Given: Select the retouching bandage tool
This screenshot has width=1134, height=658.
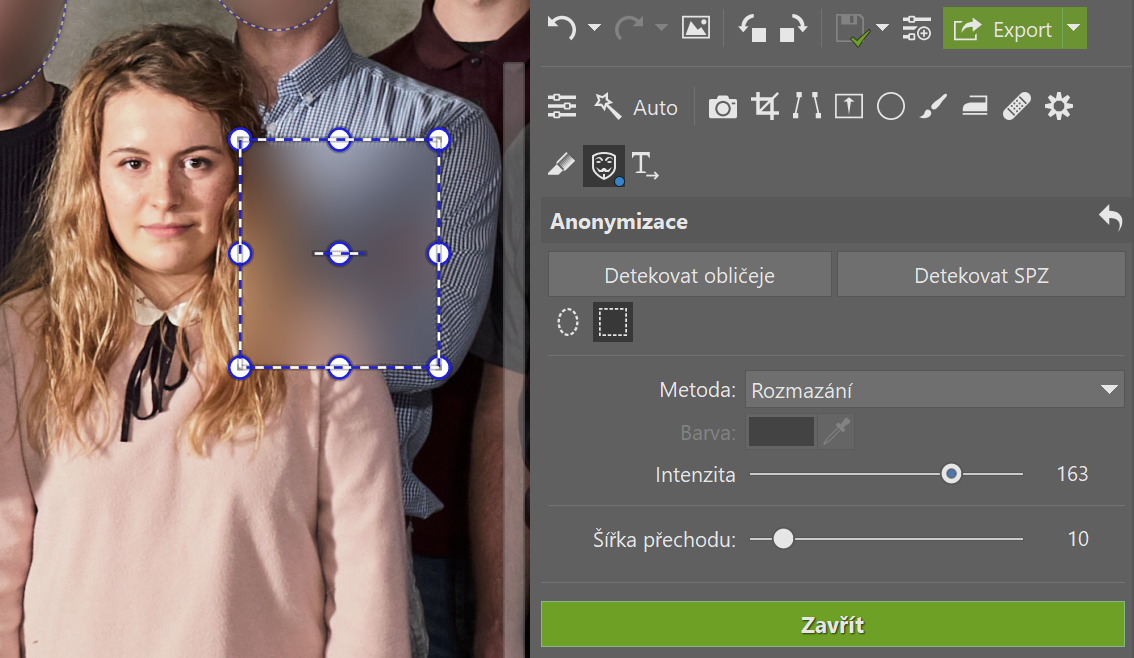Looking at the screenshot, I should click(x=1017, y=106).
